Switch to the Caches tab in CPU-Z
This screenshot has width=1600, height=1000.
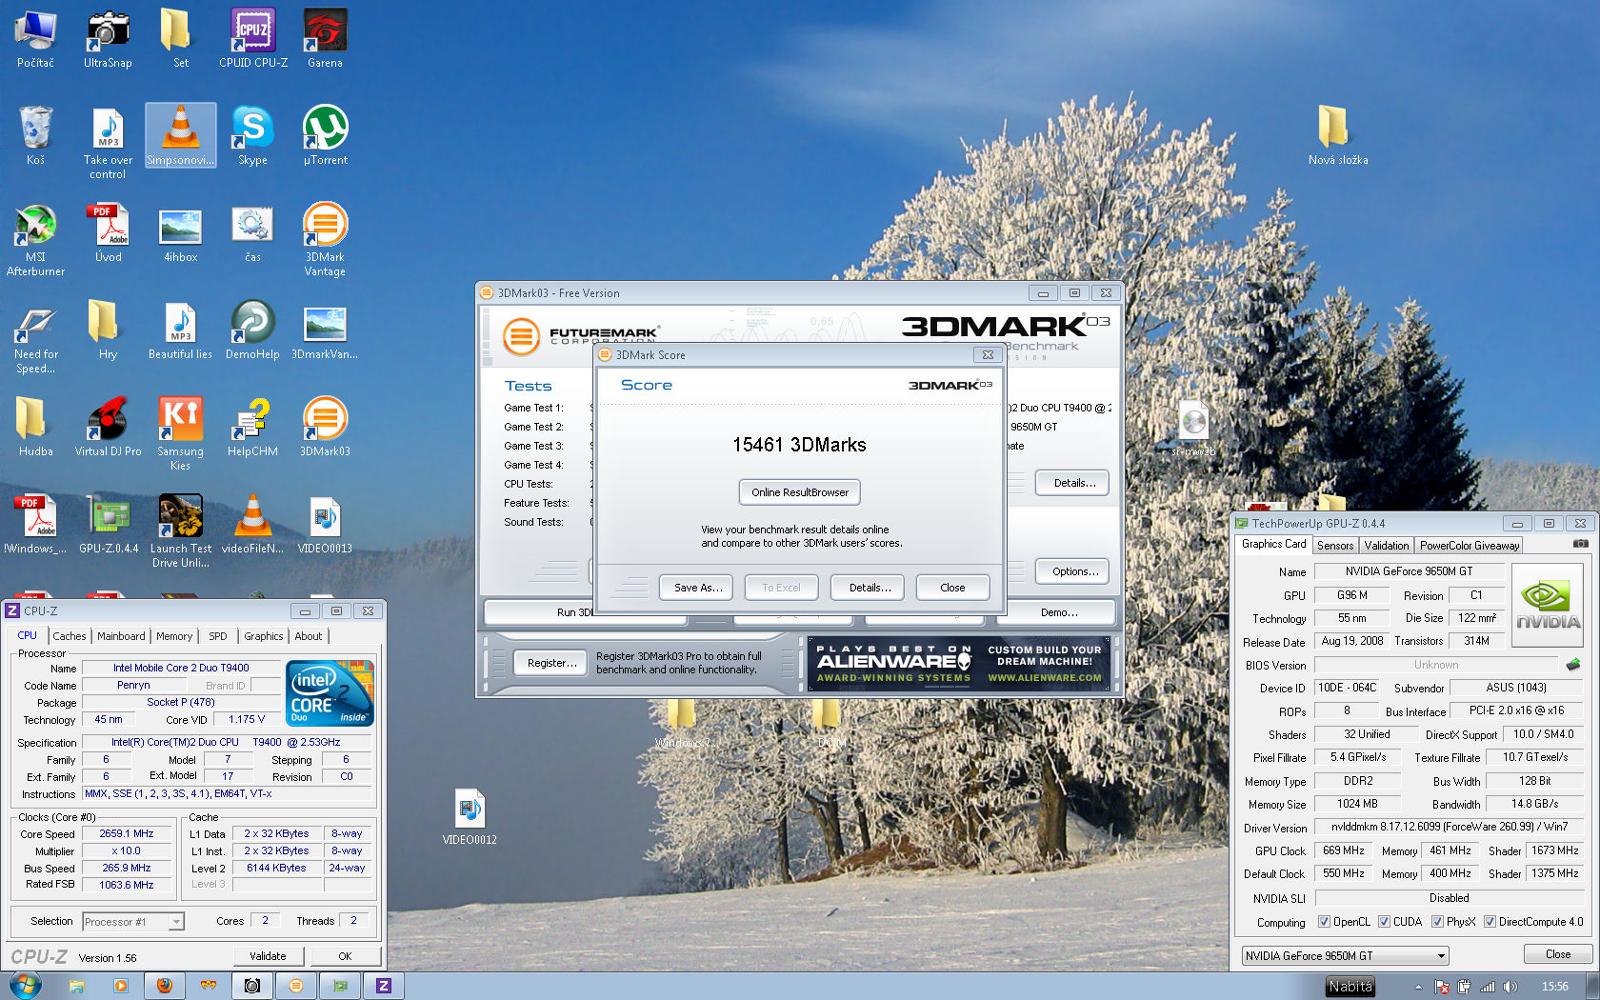(69, 636)
